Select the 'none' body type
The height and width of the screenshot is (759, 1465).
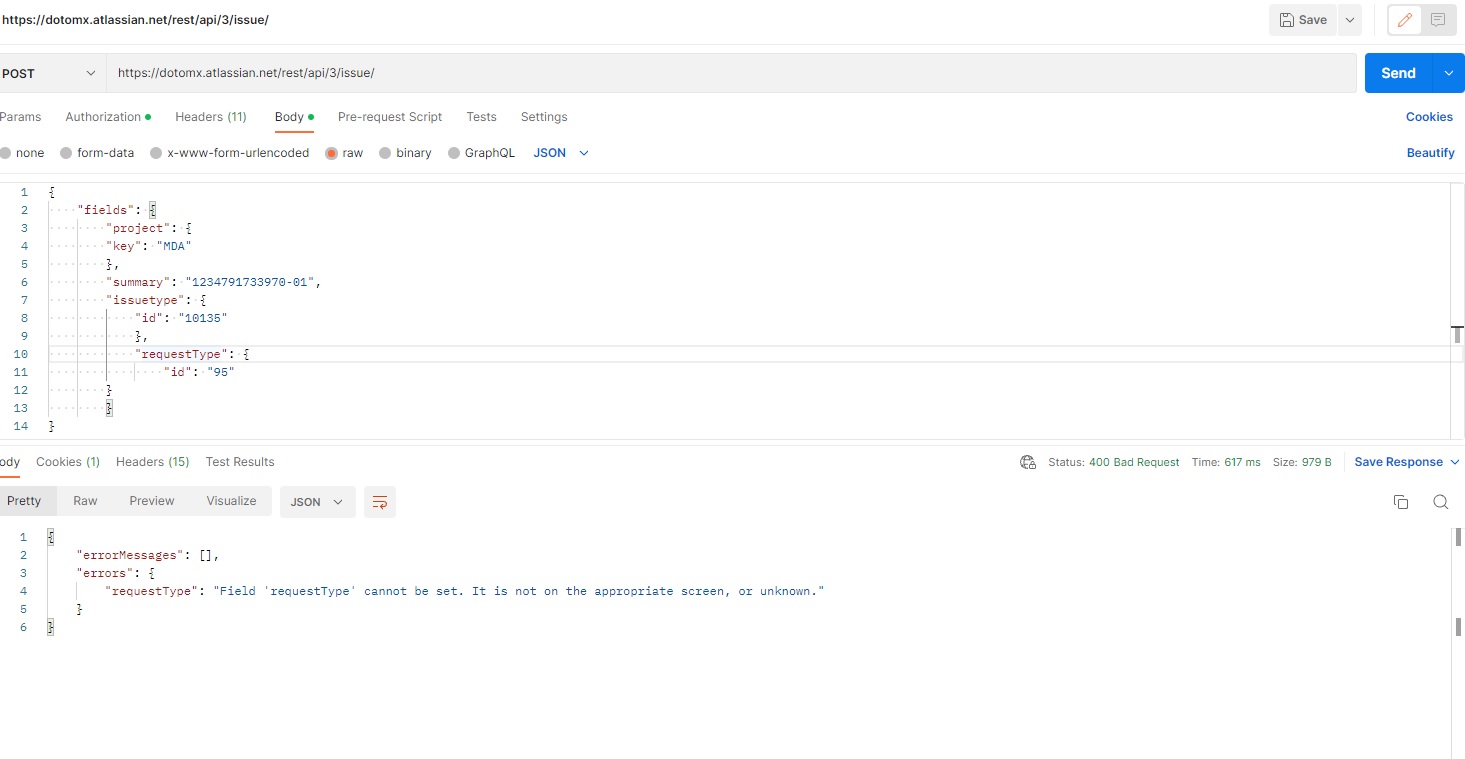(22, 153)
